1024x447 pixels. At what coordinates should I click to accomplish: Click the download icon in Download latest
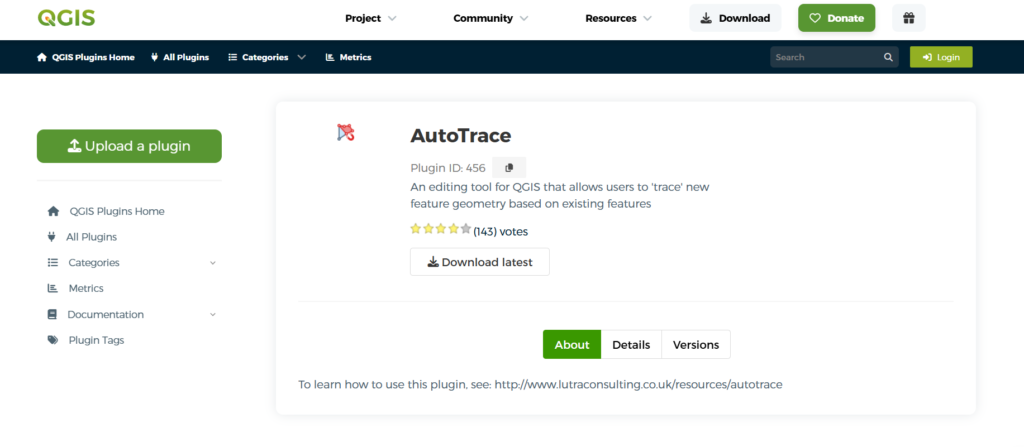[433, 262]
